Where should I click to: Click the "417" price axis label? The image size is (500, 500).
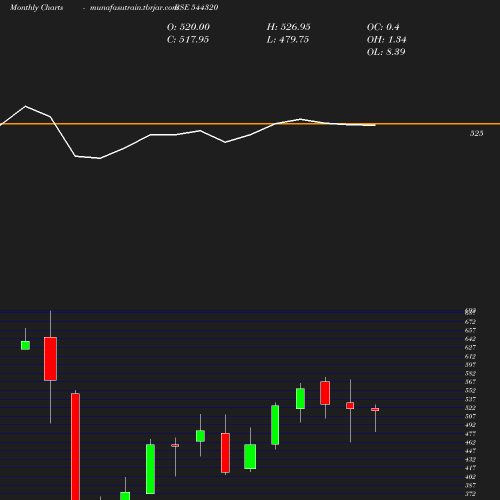(470, 468)
